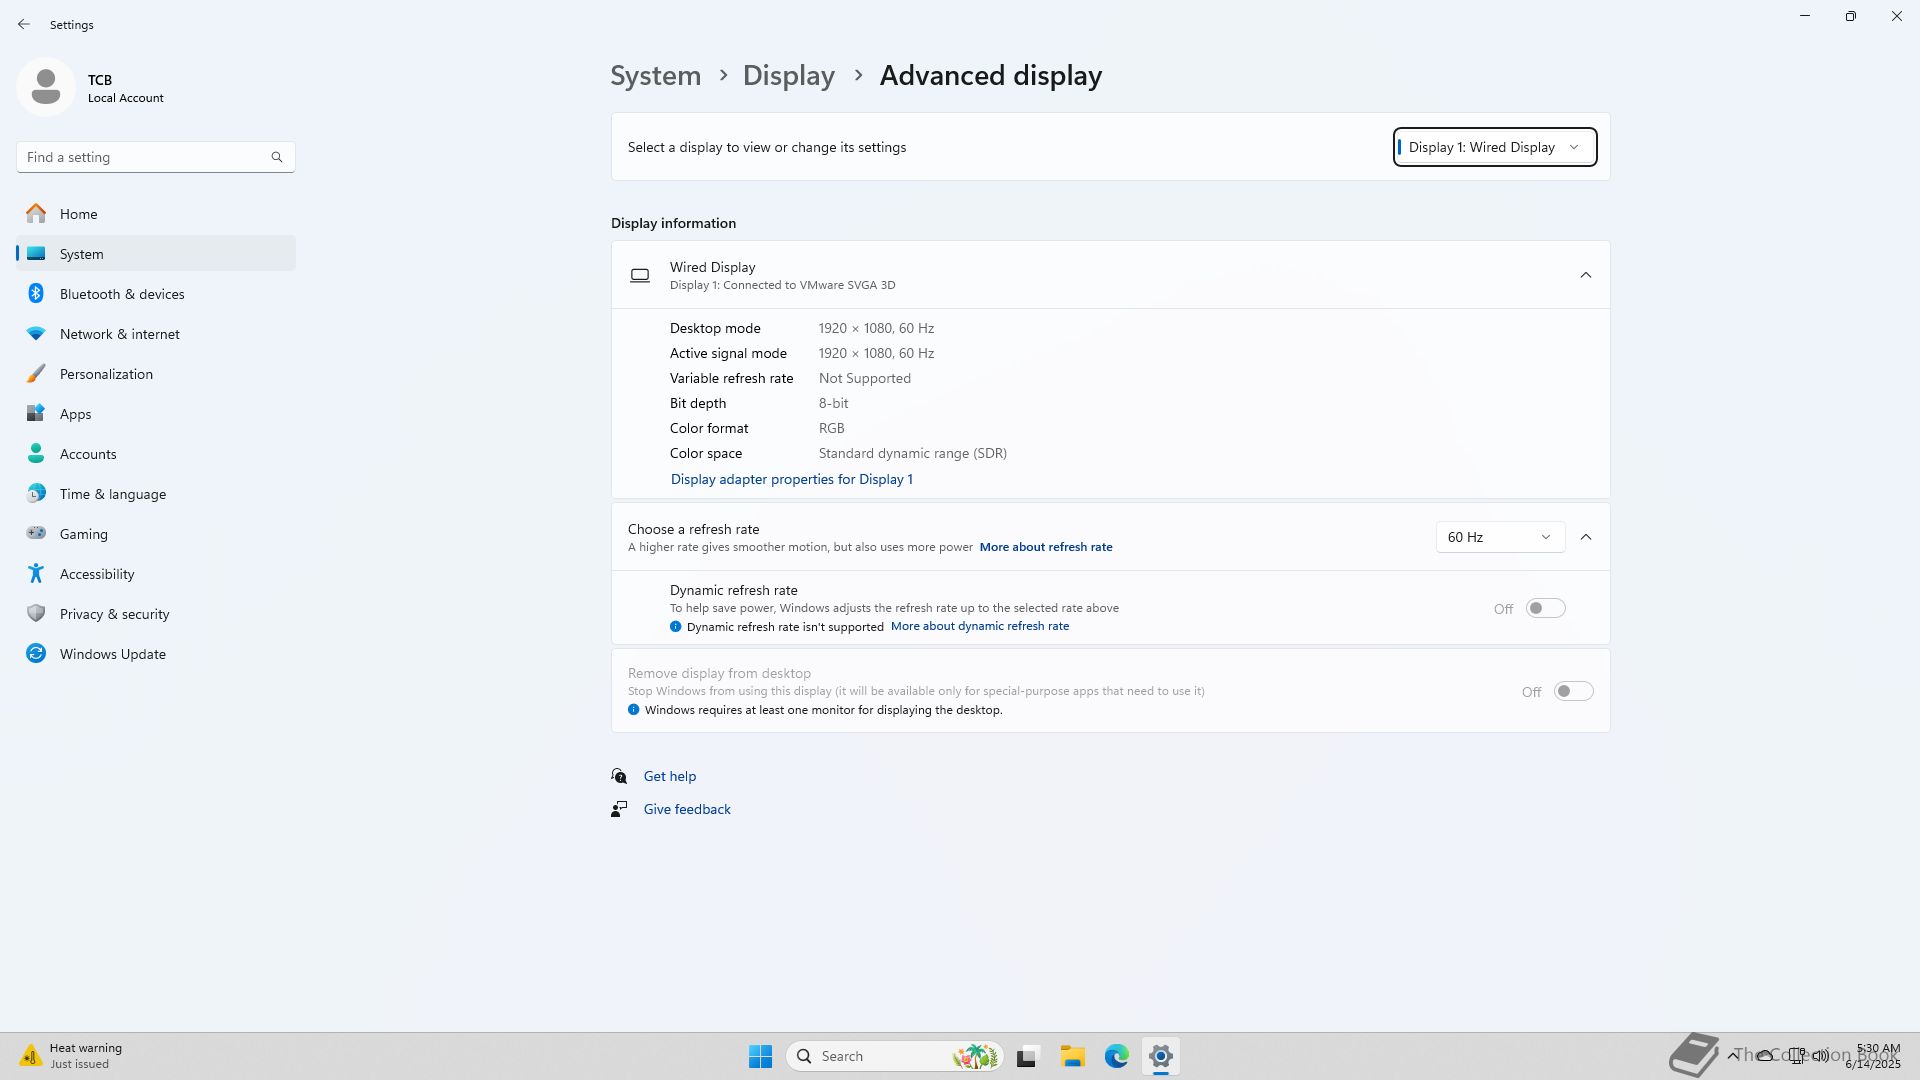Screen dimensions: 1920x1080
Task: Select Gaming in the sidebar
Action: (x=84, y=534)
